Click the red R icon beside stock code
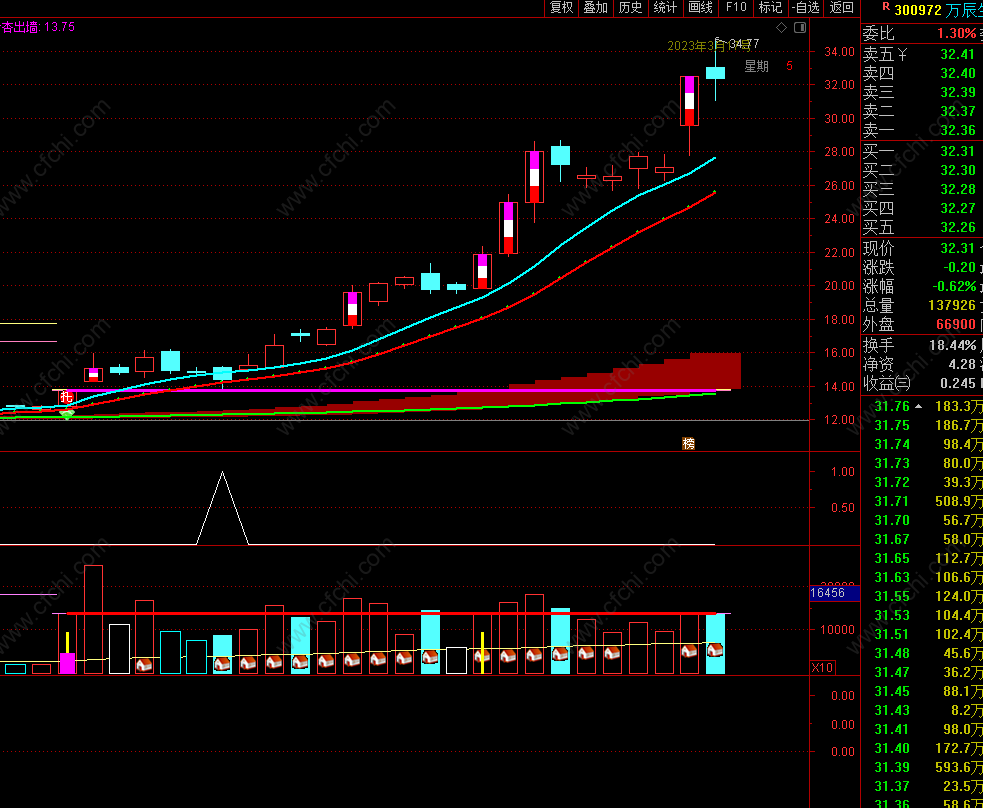983x808 pixels. [886, 6]
